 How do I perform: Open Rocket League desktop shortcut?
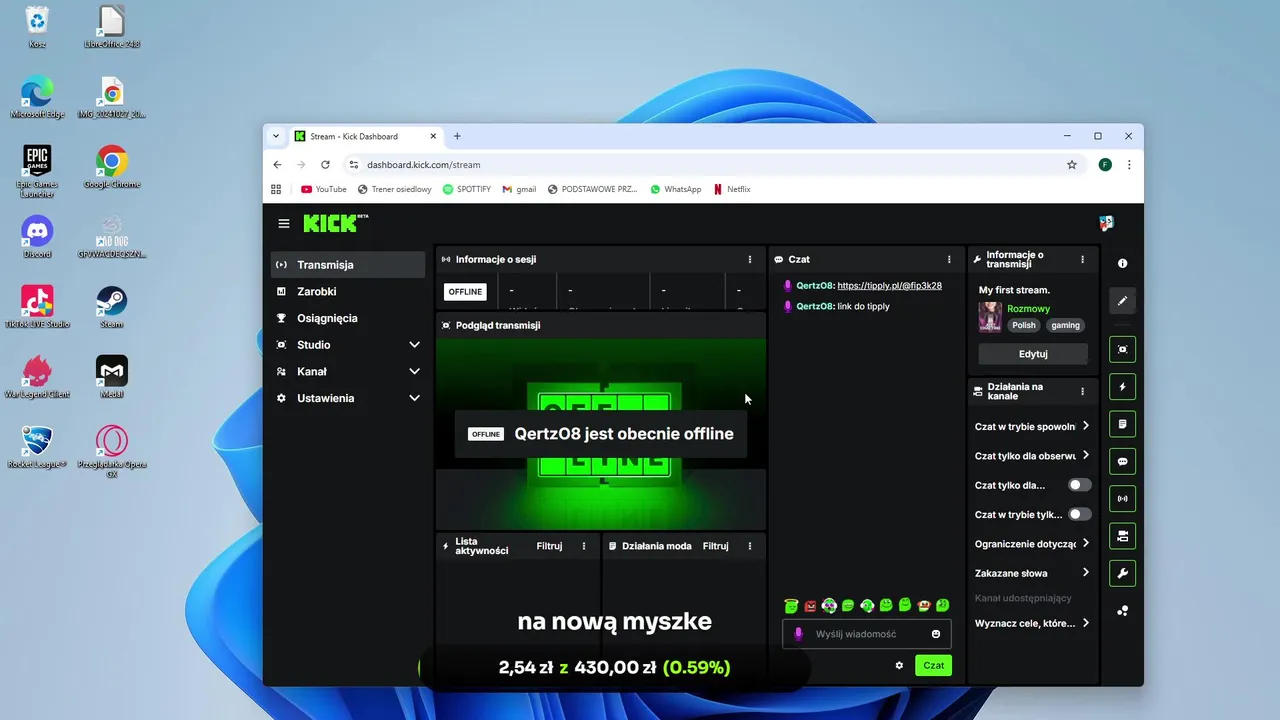(x=37, y=447)
